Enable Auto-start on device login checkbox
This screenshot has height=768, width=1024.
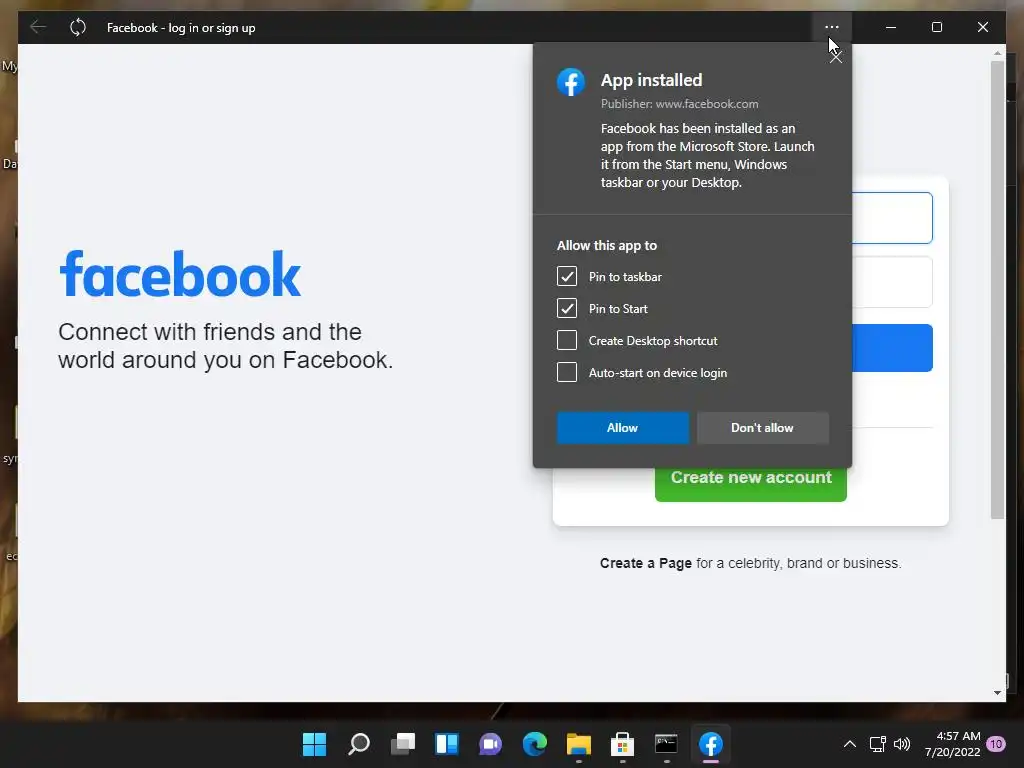click(x=567, y=372)
